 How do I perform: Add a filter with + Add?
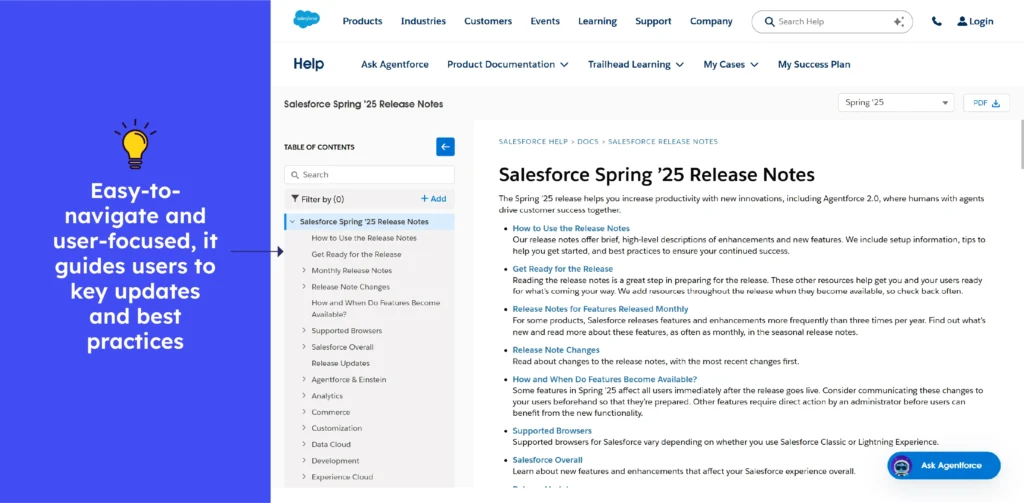(x=433, y=199)
